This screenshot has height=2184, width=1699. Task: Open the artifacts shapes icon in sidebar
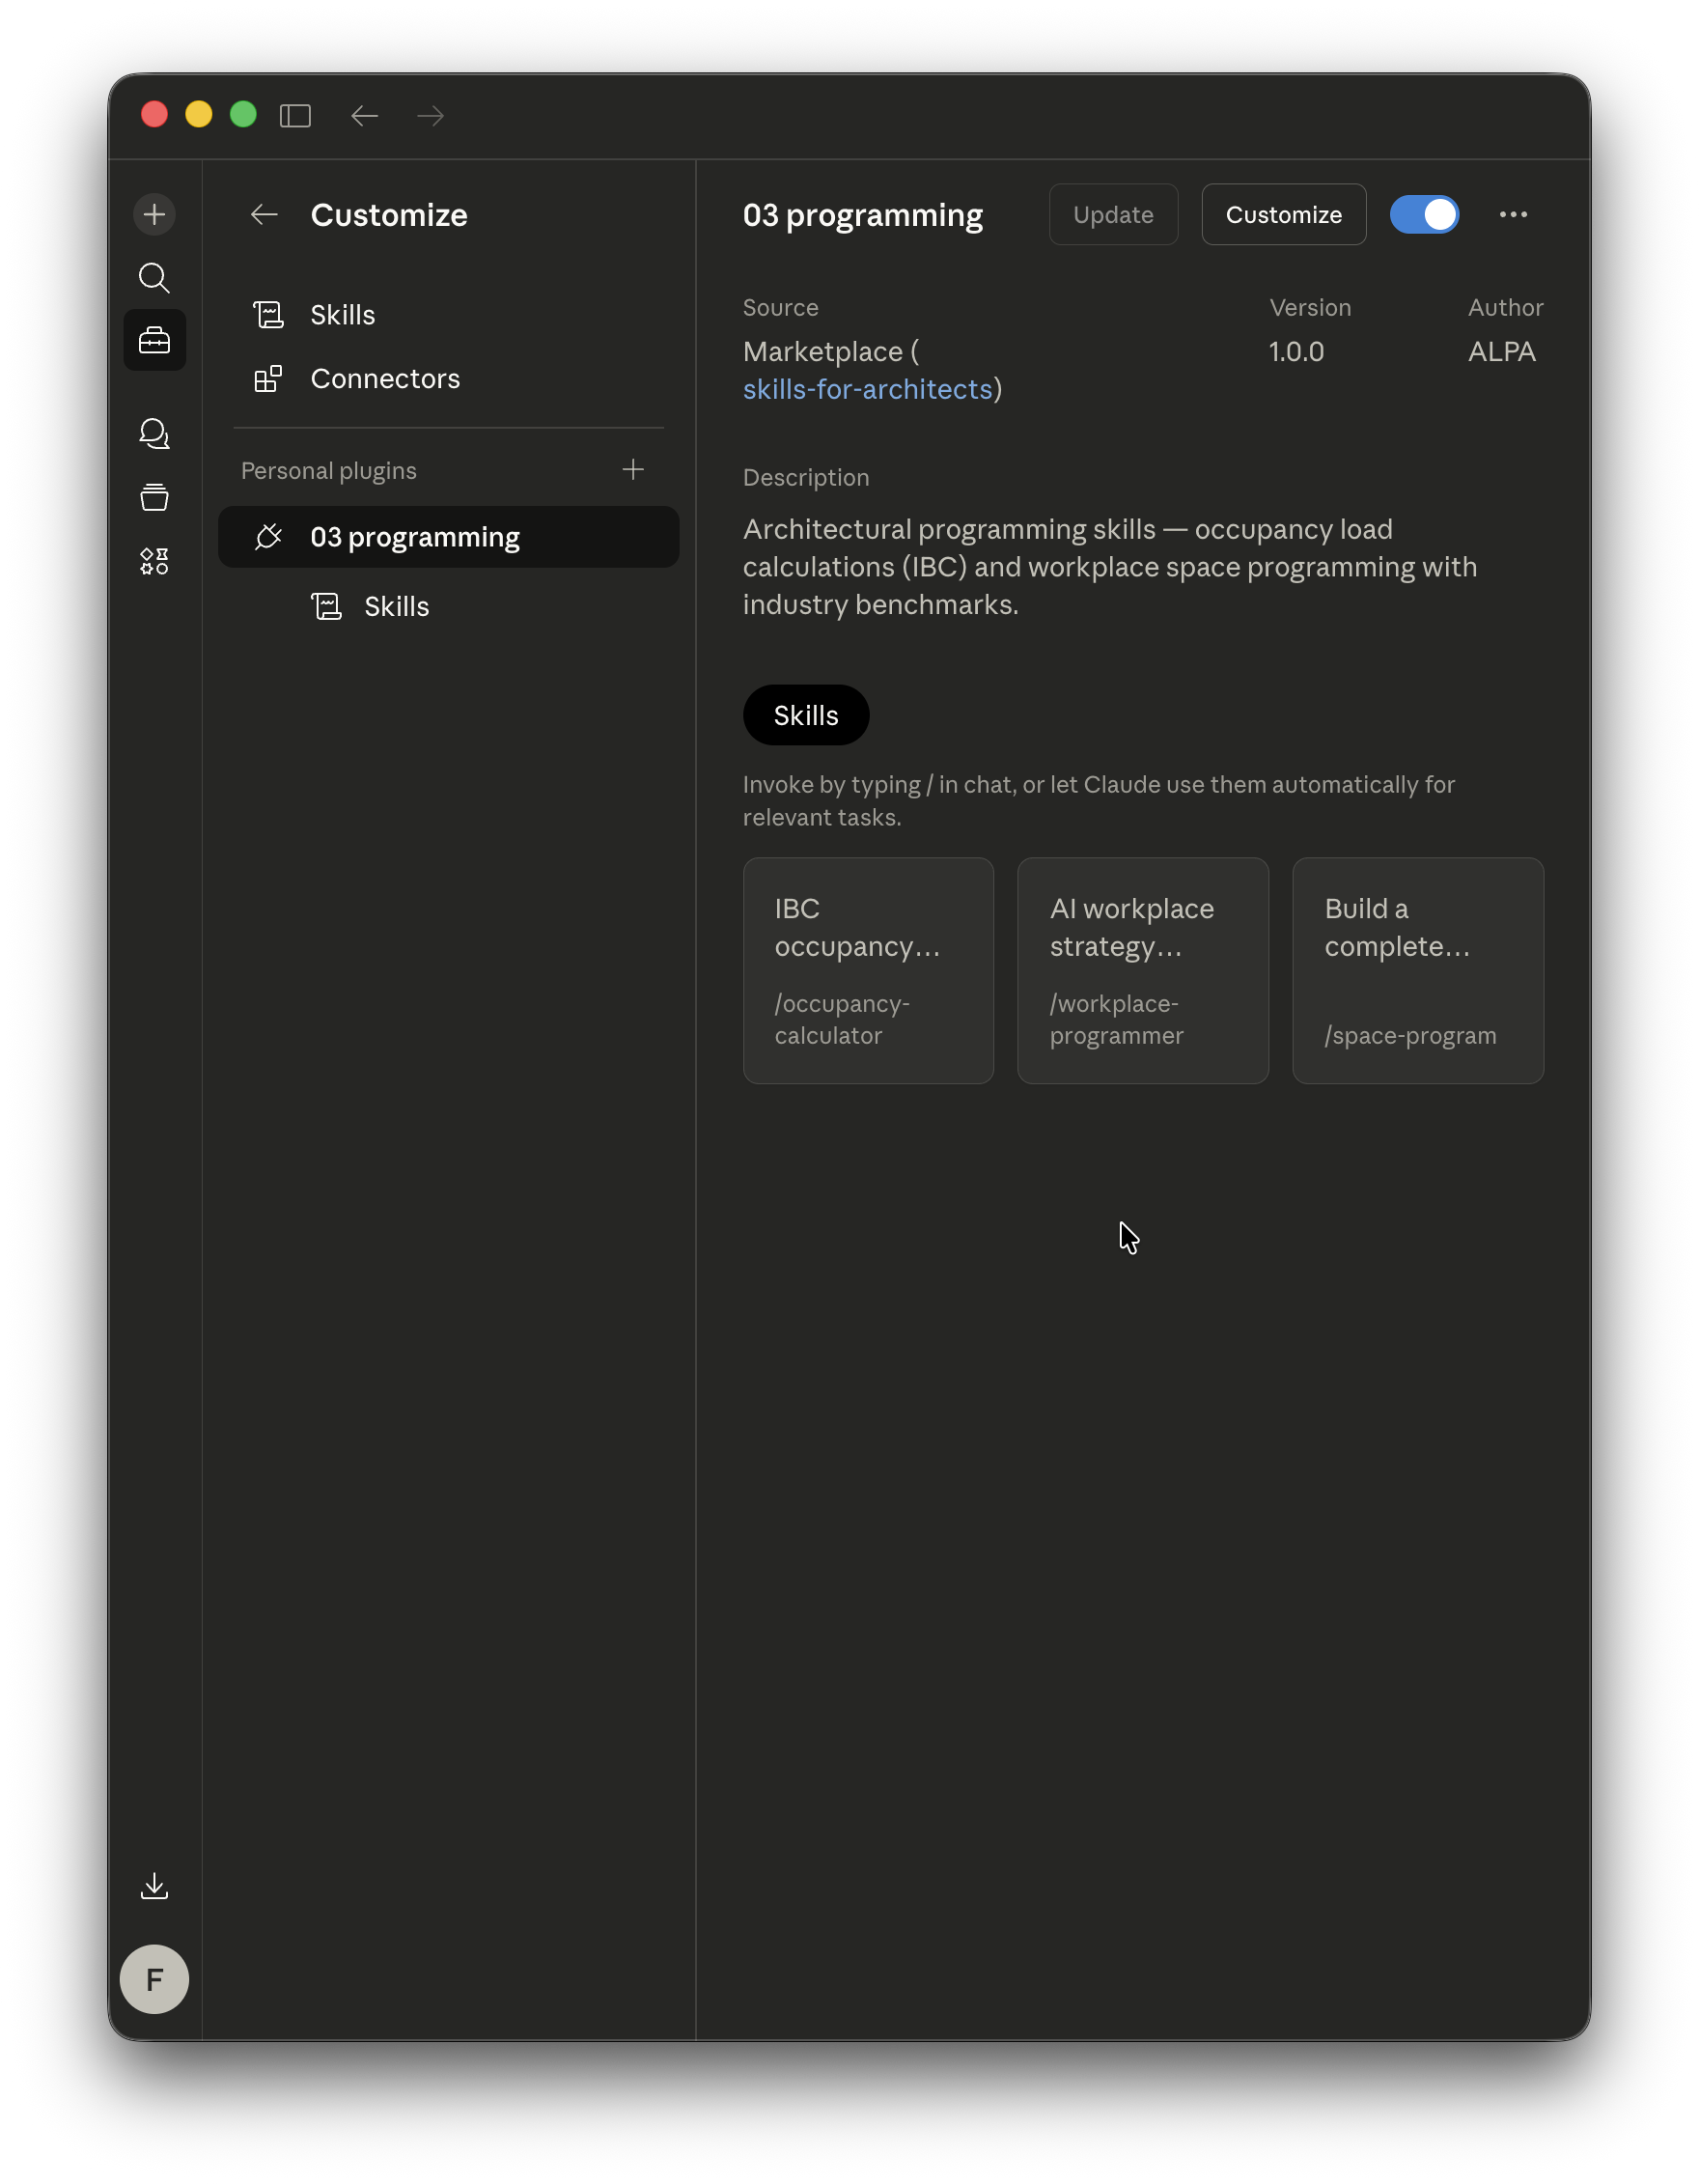click(154, 560)
